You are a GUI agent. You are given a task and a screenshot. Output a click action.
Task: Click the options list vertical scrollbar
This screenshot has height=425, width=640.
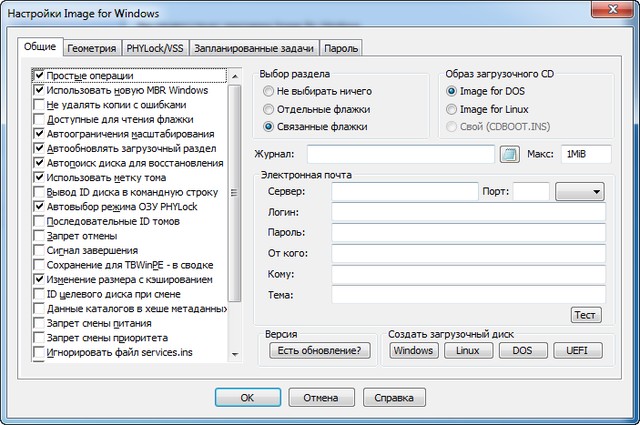point(235,200)
